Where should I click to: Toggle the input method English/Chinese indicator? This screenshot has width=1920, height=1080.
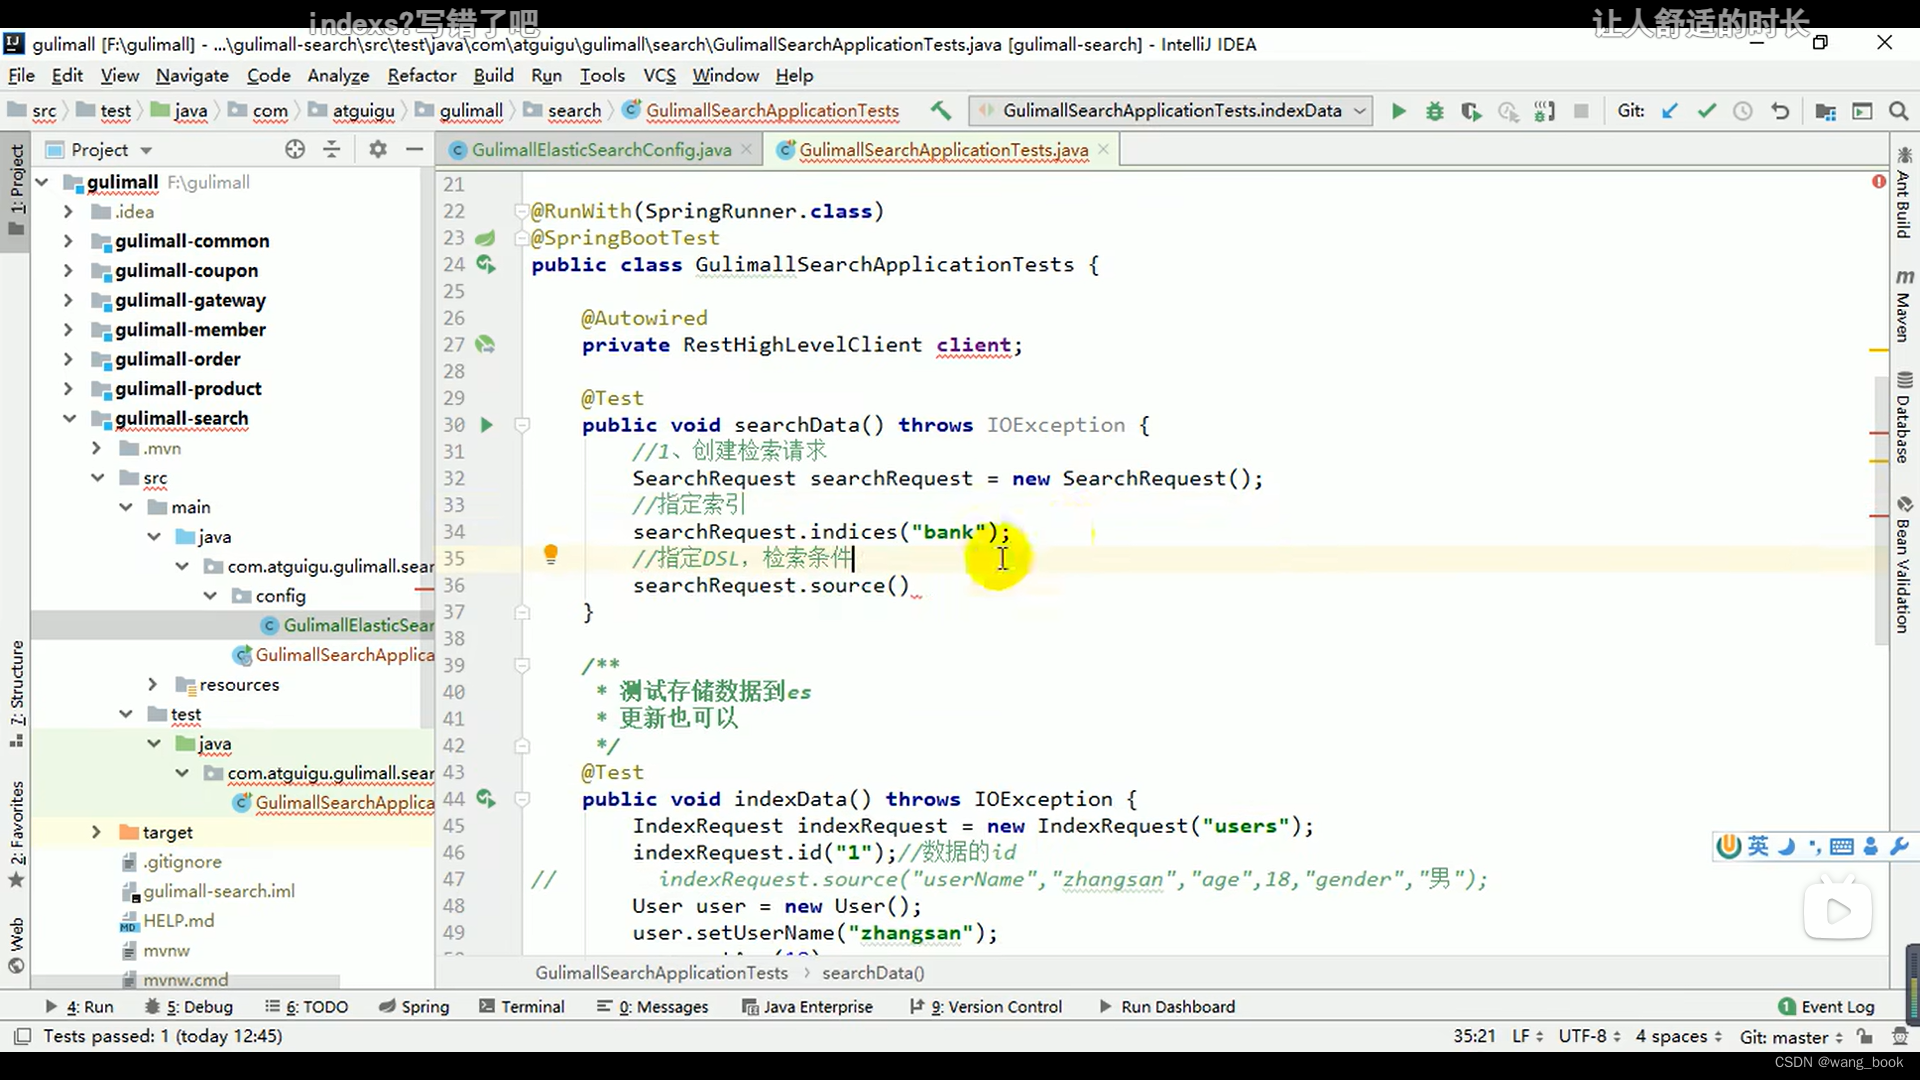[x=1758, y=846]
